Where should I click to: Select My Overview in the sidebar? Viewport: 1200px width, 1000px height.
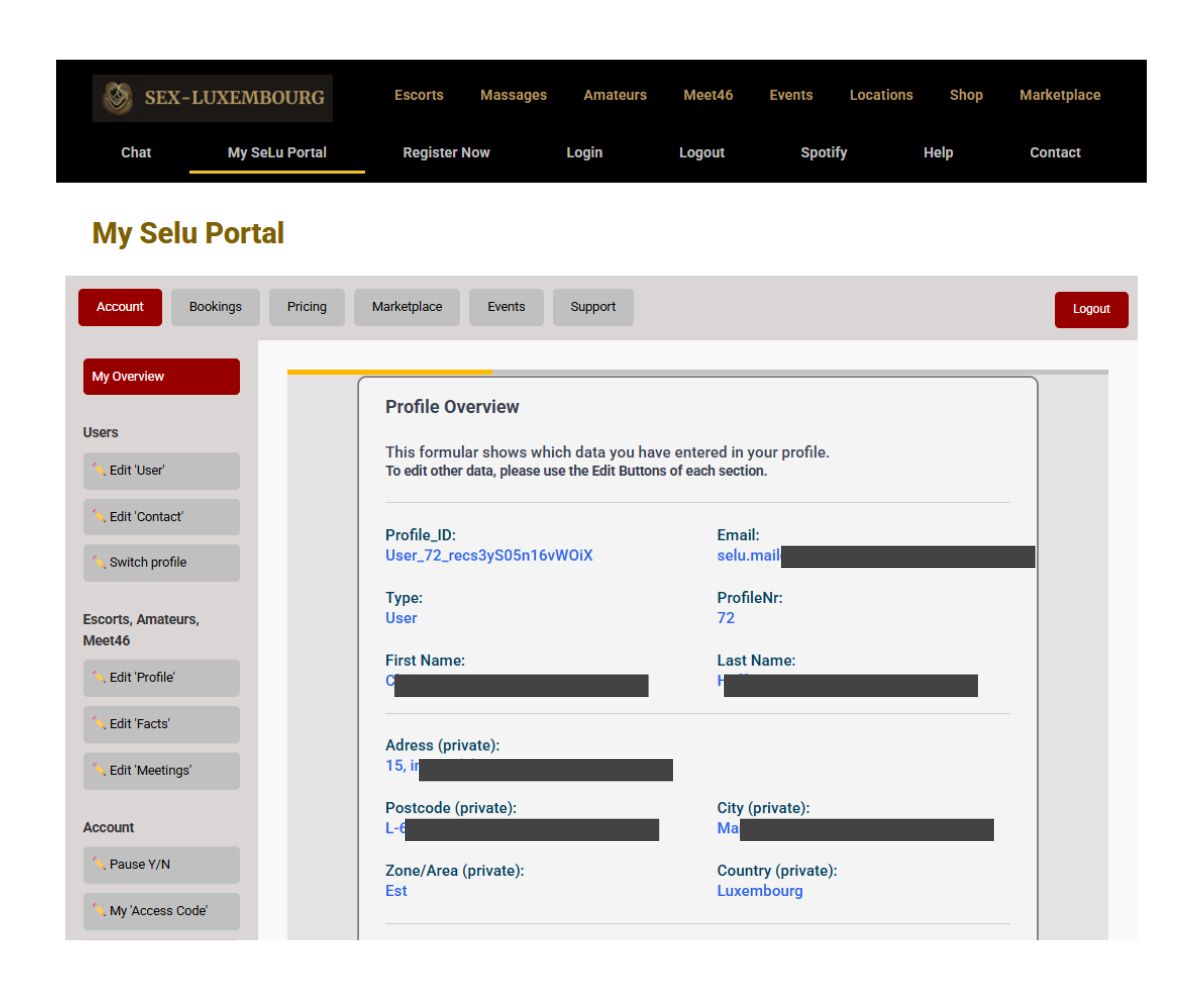pyautogui.click(x=161, y=377)
